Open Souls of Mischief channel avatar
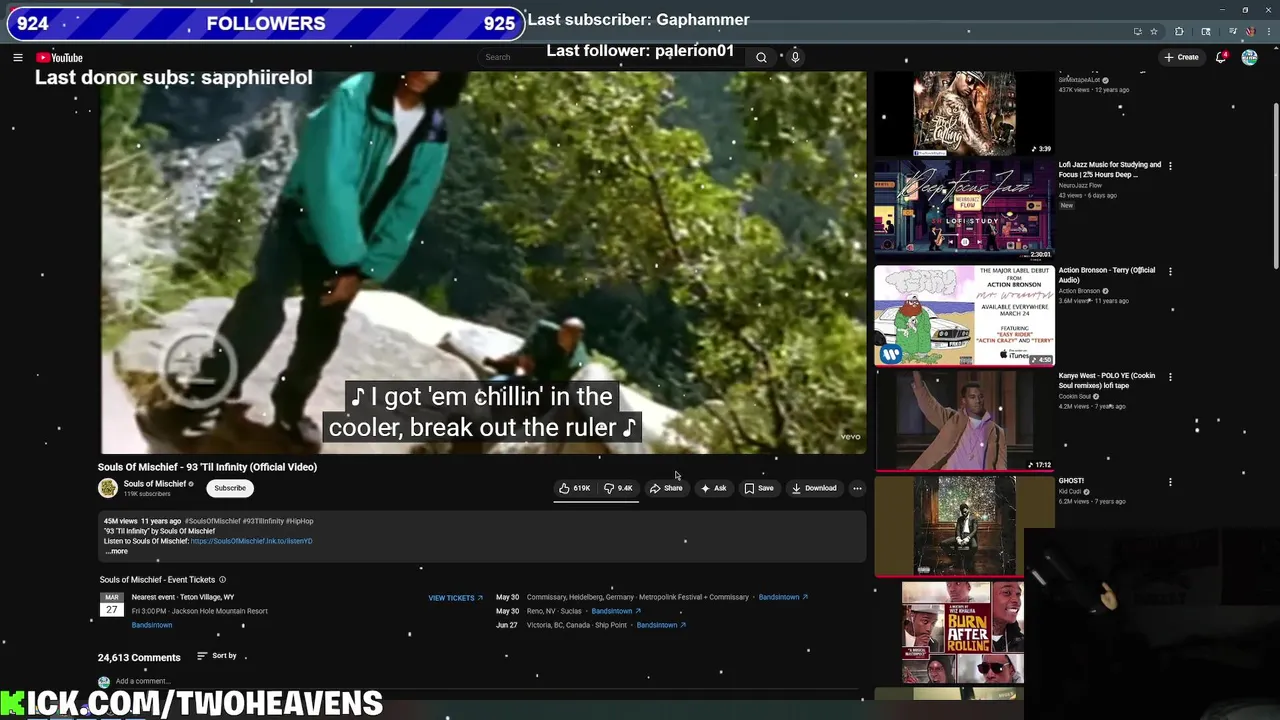 pyautogui.click(x=108, y=488)
